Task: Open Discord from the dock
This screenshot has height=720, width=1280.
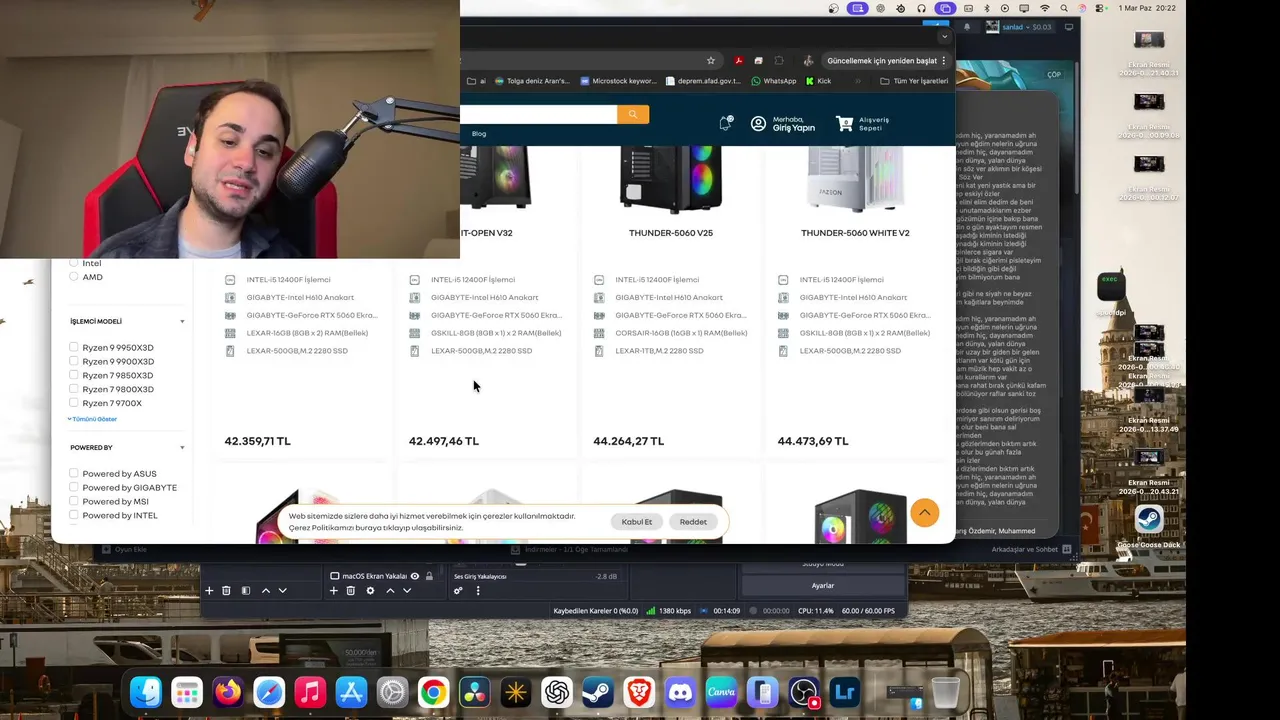Action: (x=680, y=692)
